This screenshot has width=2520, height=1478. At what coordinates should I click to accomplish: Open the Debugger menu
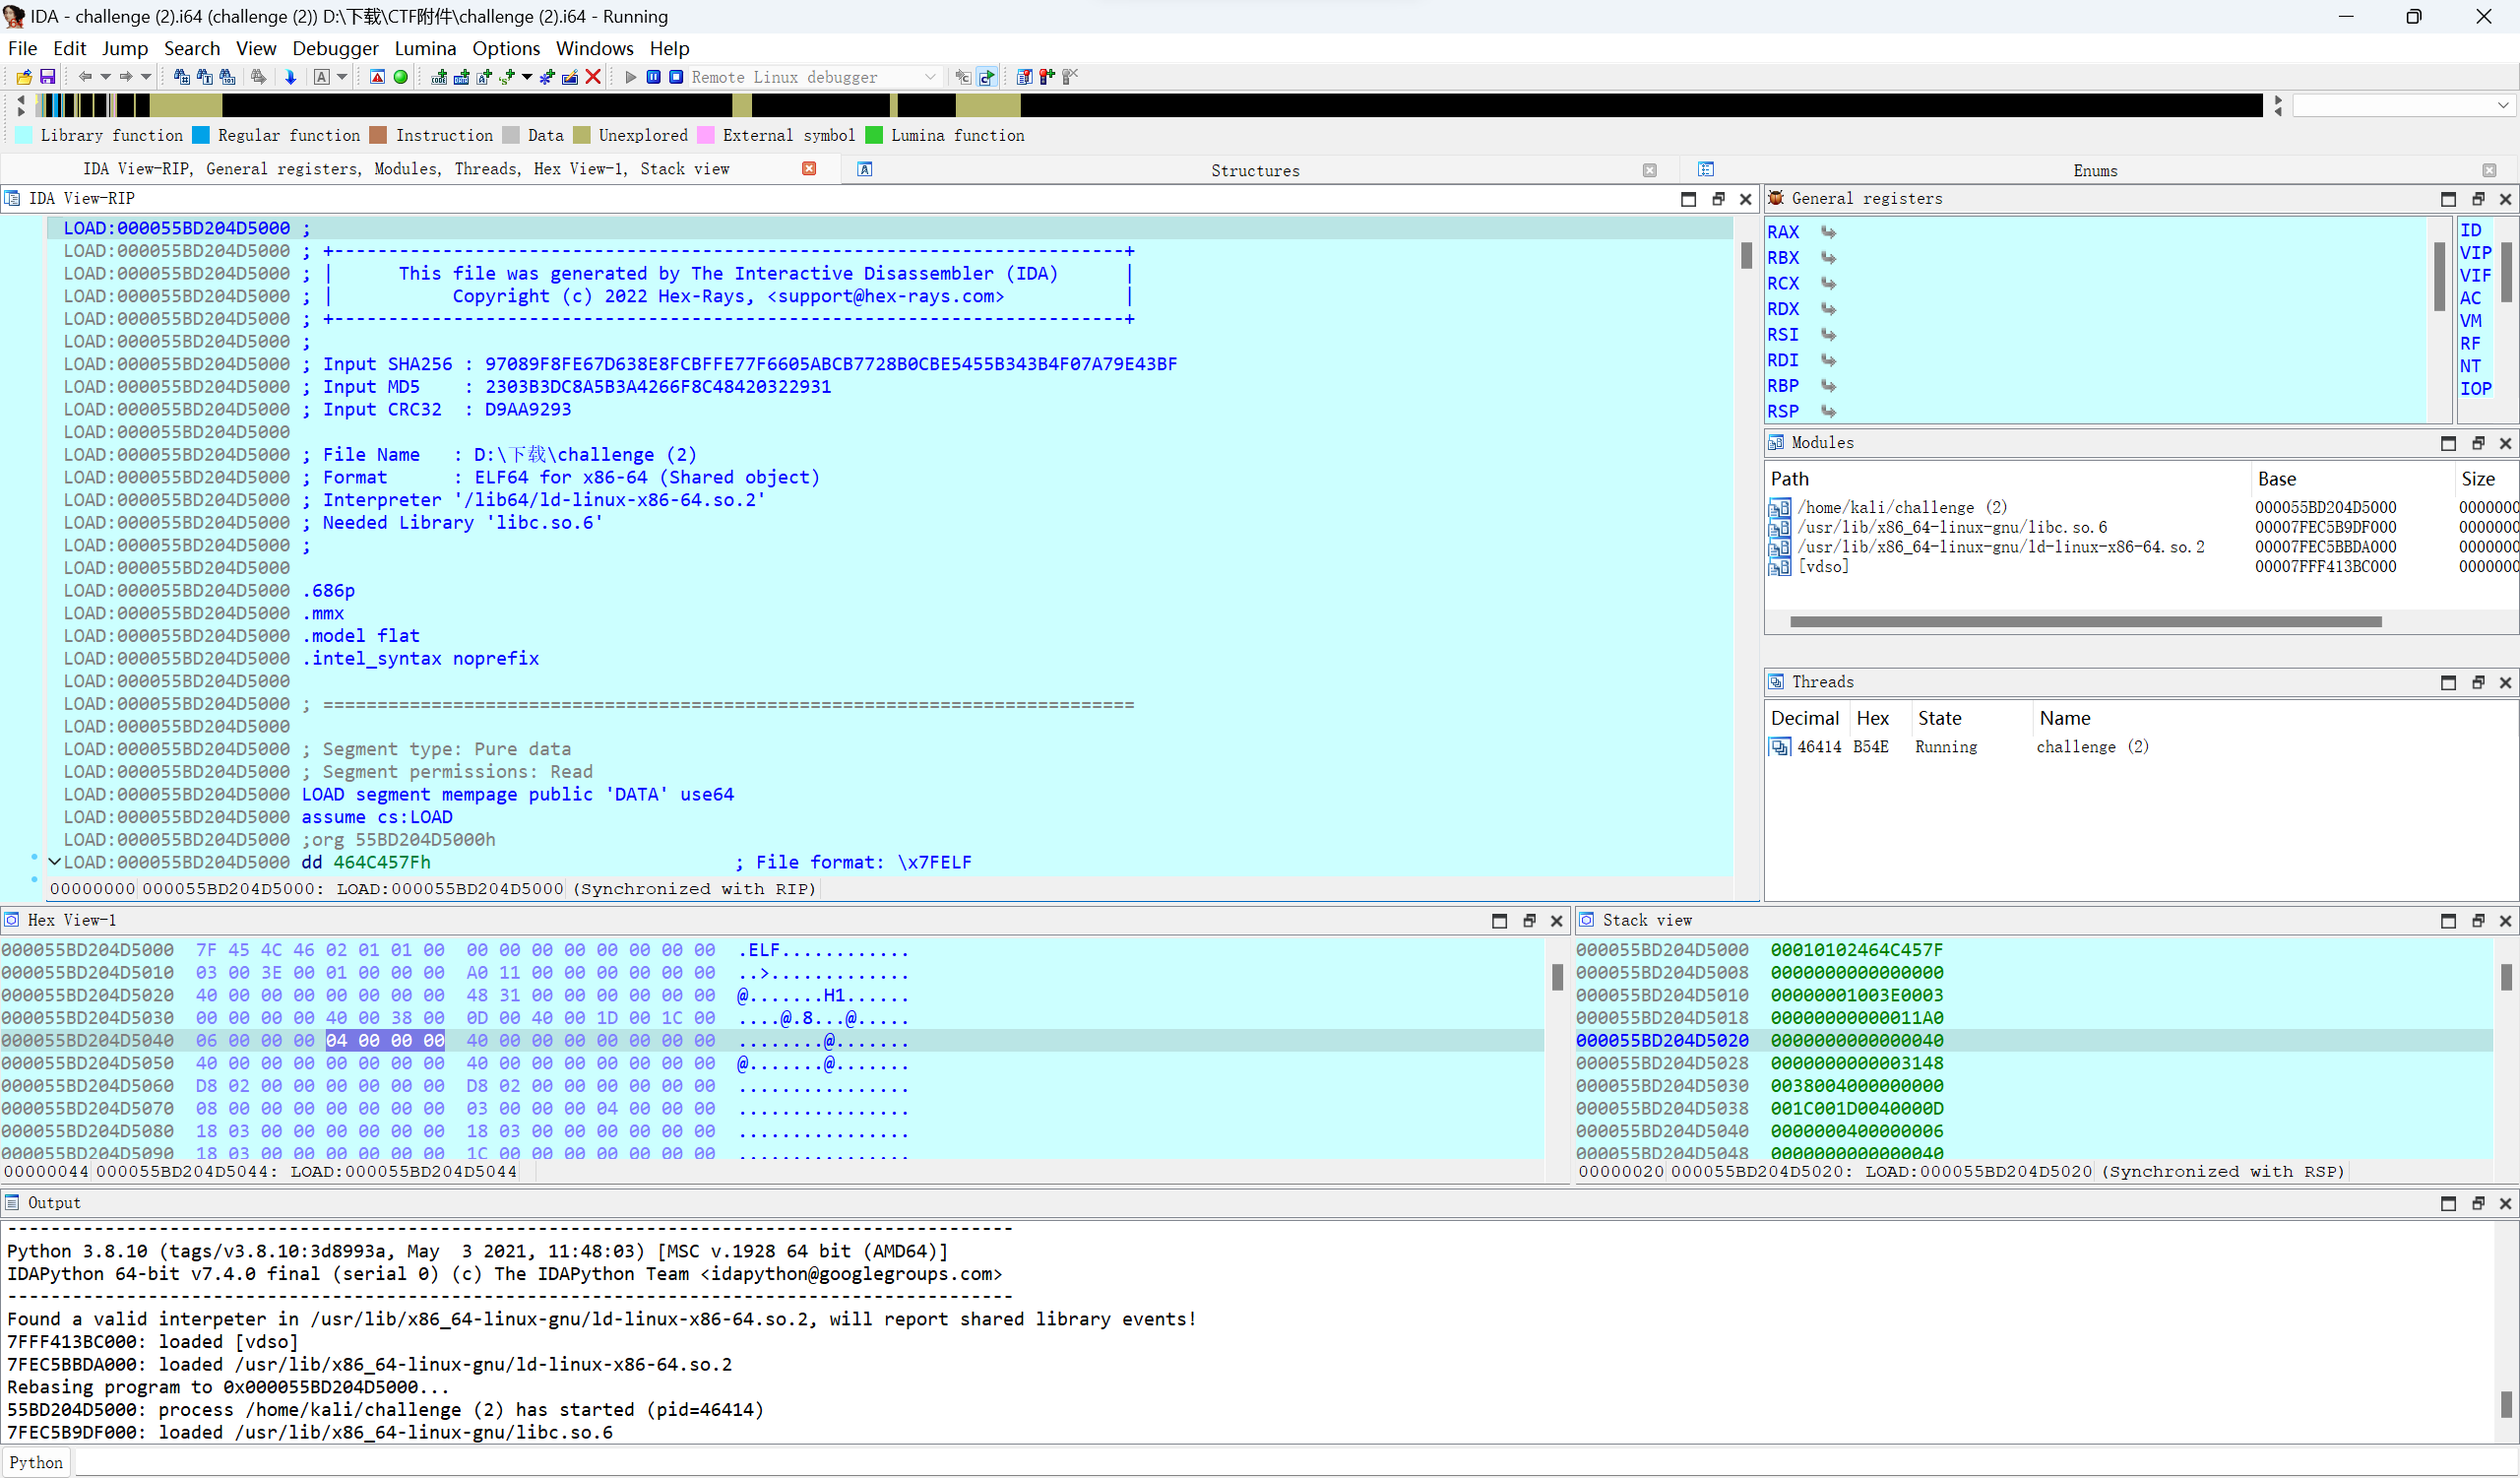tap(335, 48)
